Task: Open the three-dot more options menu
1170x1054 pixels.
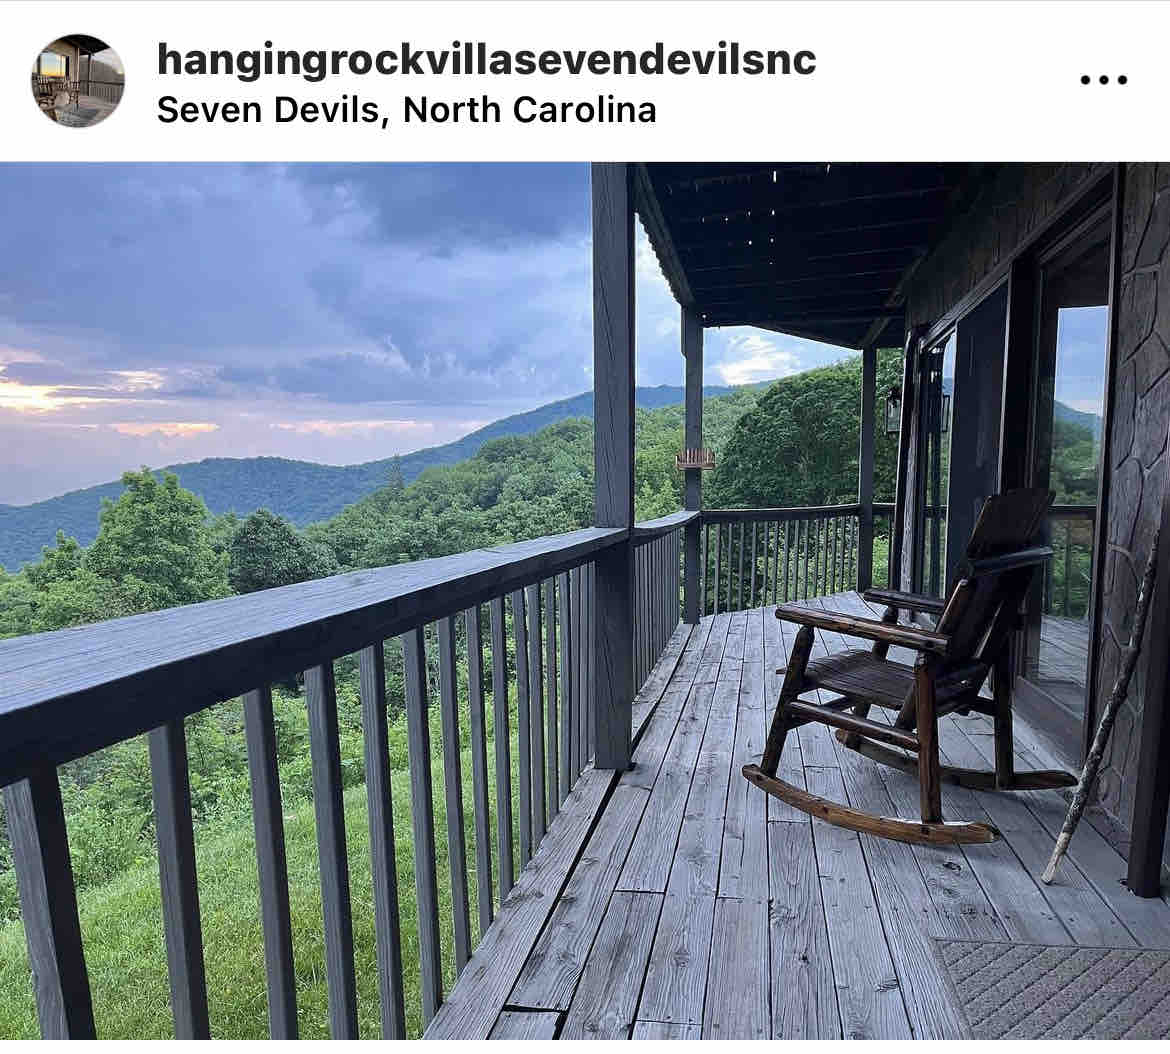Action: click(x=1104, y=79)
